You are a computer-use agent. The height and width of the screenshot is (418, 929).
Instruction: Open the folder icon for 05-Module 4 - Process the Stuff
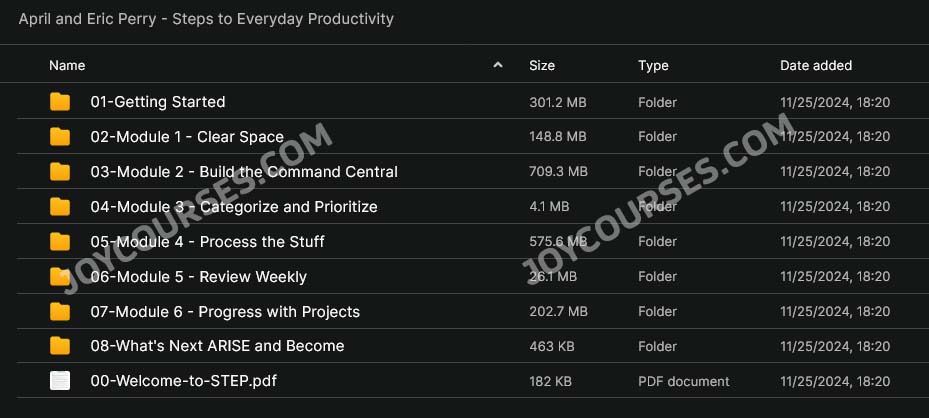(60, 242)
